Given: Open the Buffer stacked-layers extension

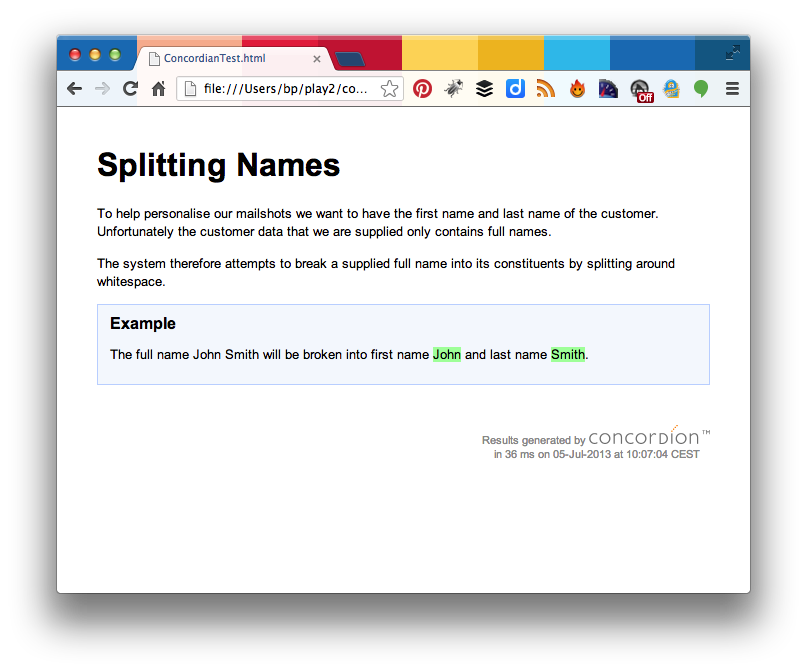Looking at the screenshot, I should (484, 89).
